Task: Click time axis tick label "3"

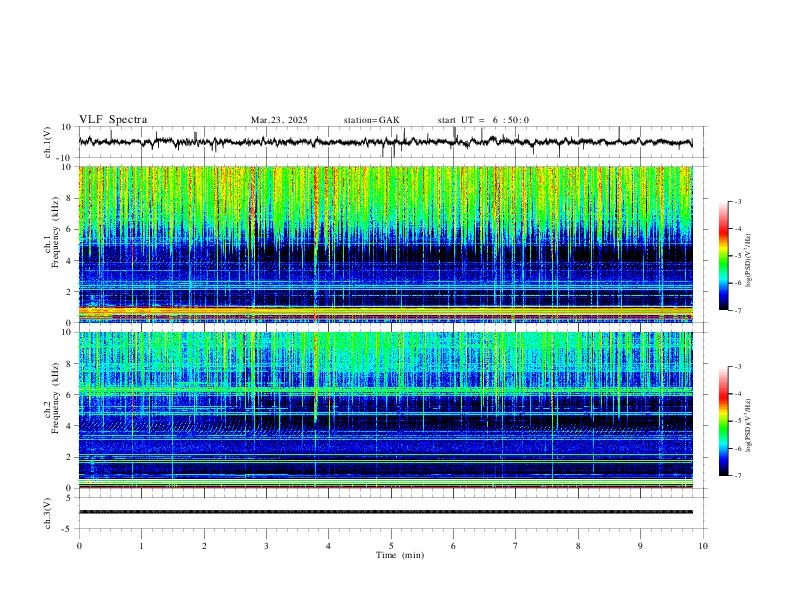Action: pos(266,546)
